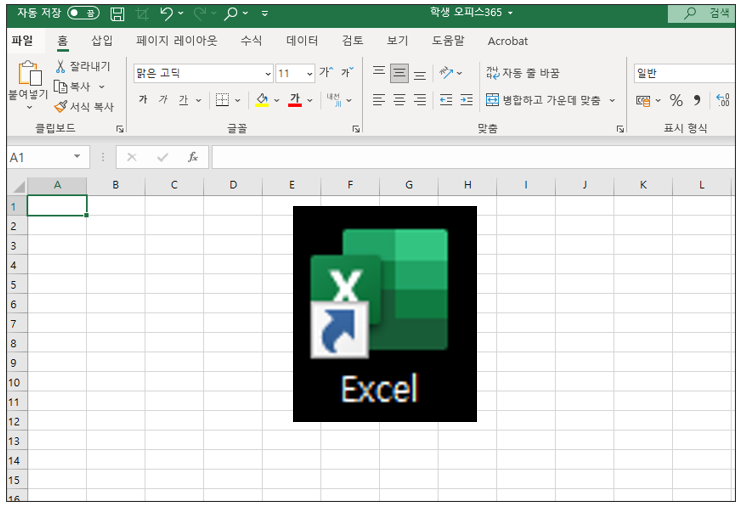Click the formula bar input field
Viewport: 740px width, 506px height.
point(473,157)
